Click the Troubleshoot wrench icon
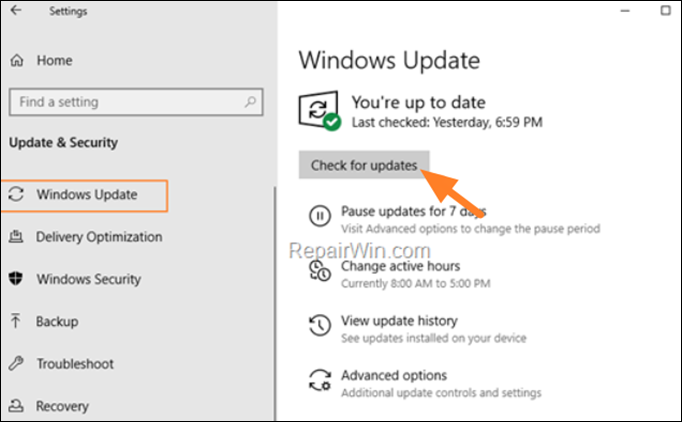 click(16, 363)
